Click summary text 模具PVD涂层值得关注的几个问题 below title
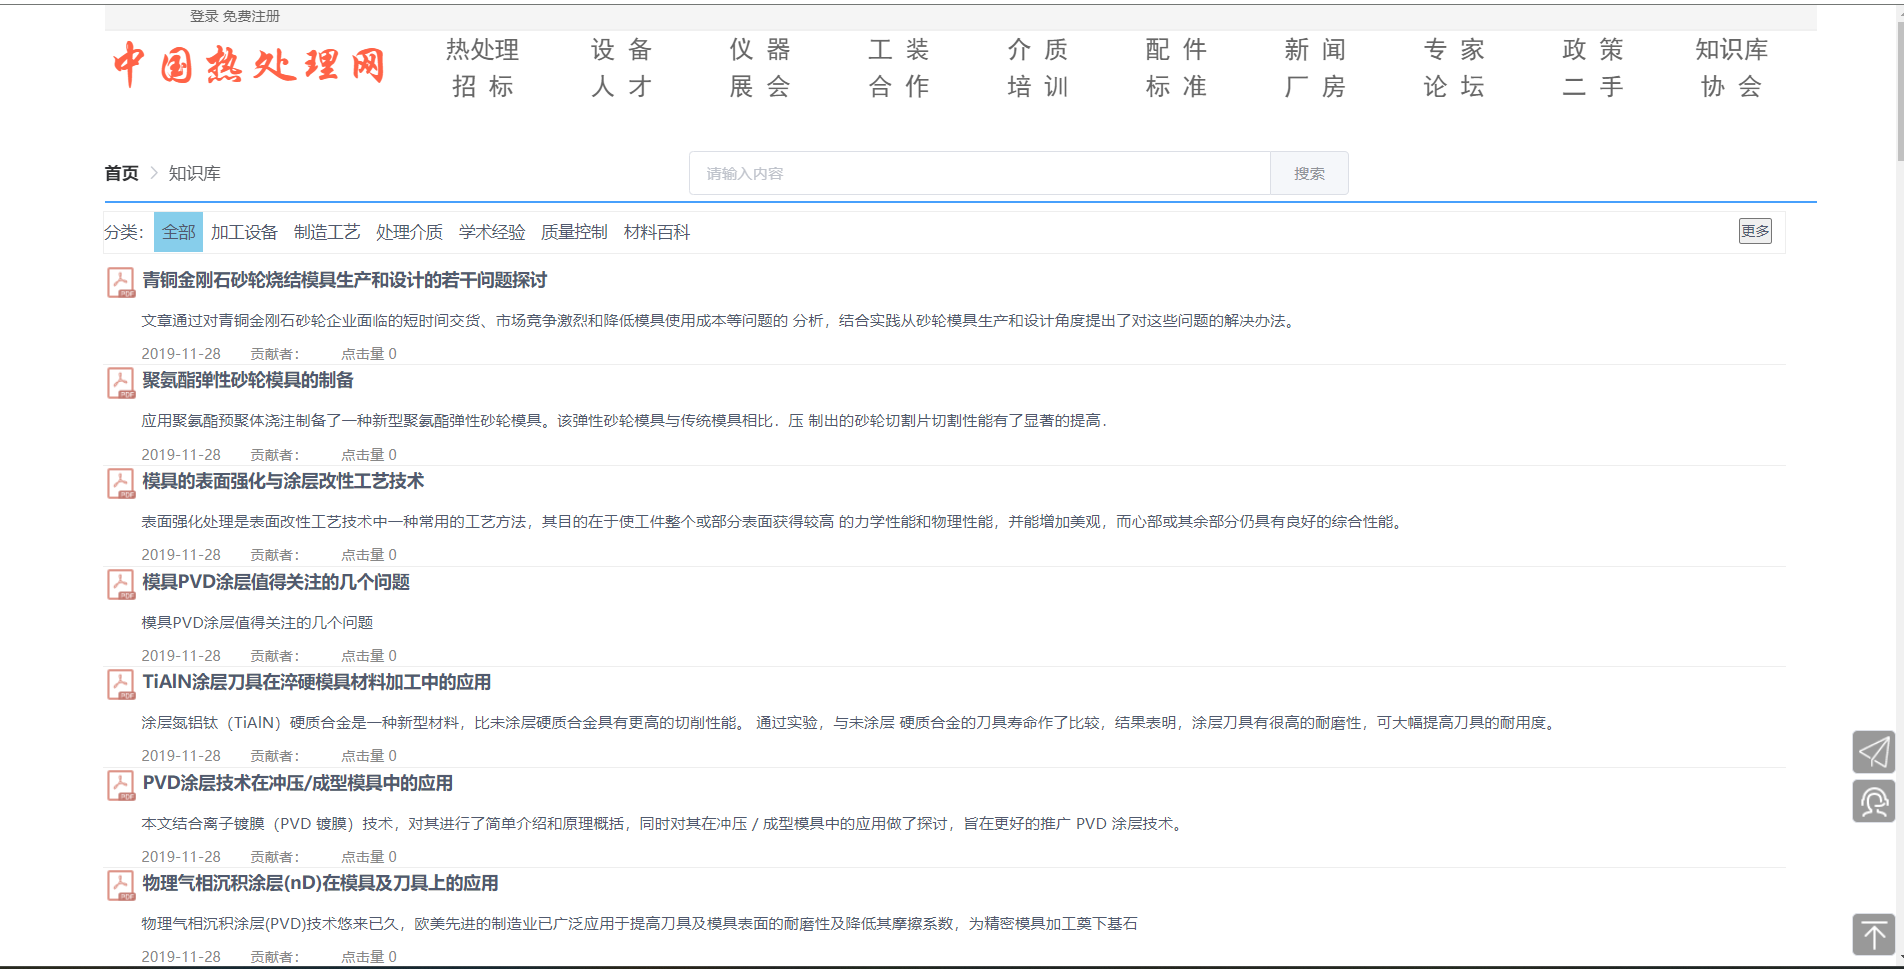Screen dimensions: 1904x969 click(x=257, y=622)
